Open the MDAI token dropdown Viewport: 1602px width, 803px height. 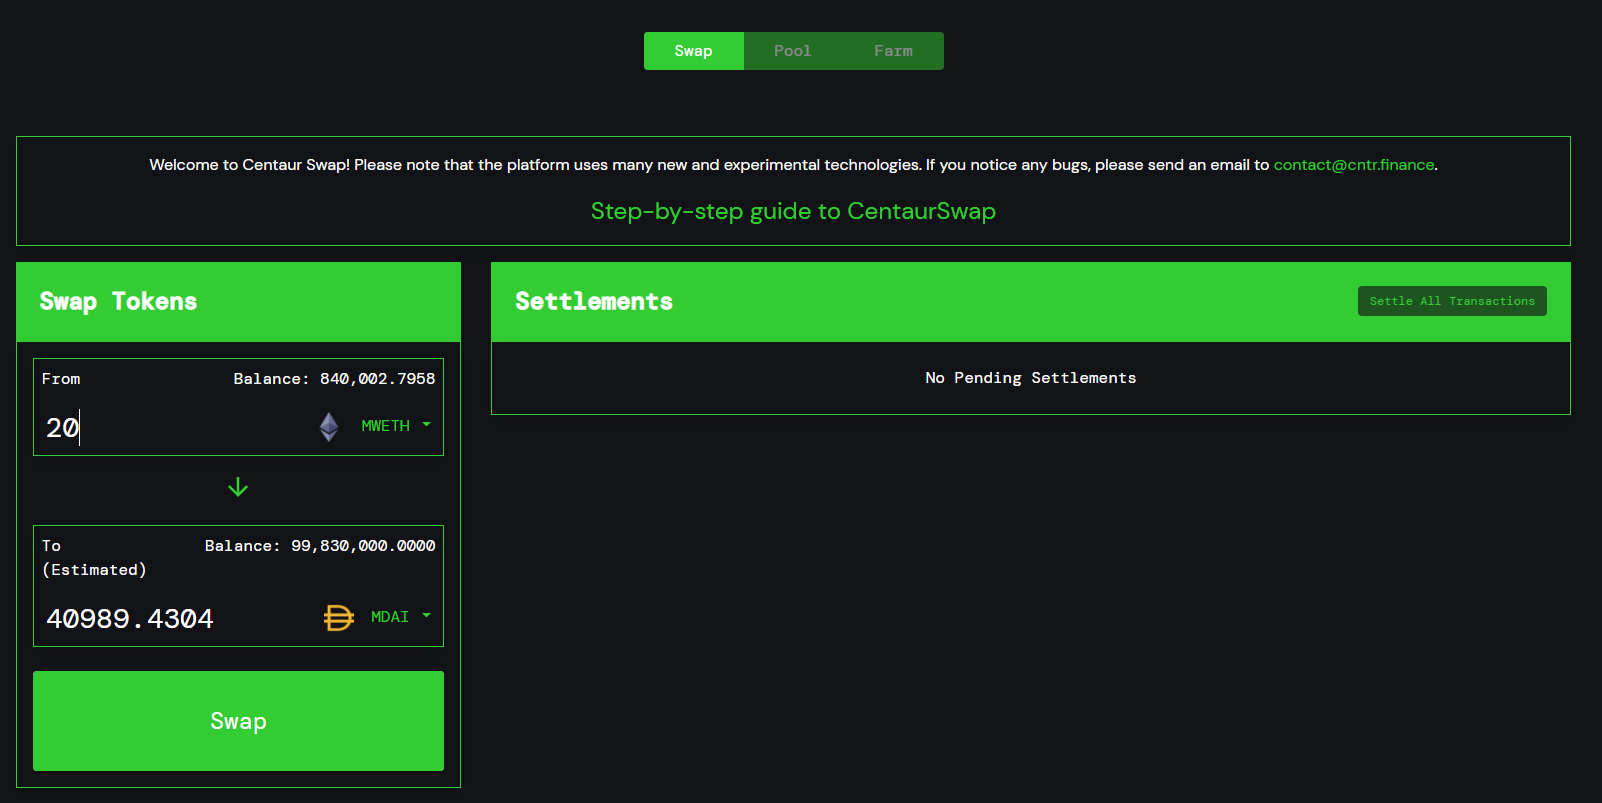tap(401, 617)
